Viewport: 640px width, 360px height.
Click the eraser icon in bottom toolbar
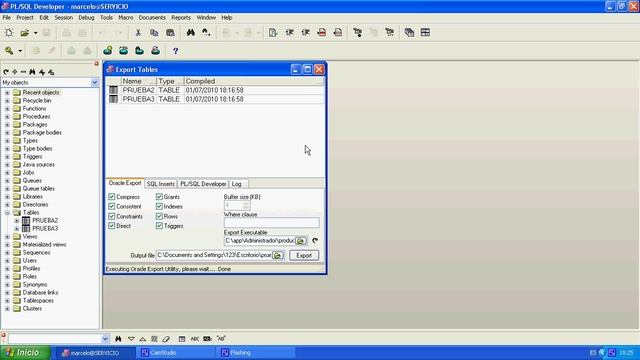[x=166, y=339]
